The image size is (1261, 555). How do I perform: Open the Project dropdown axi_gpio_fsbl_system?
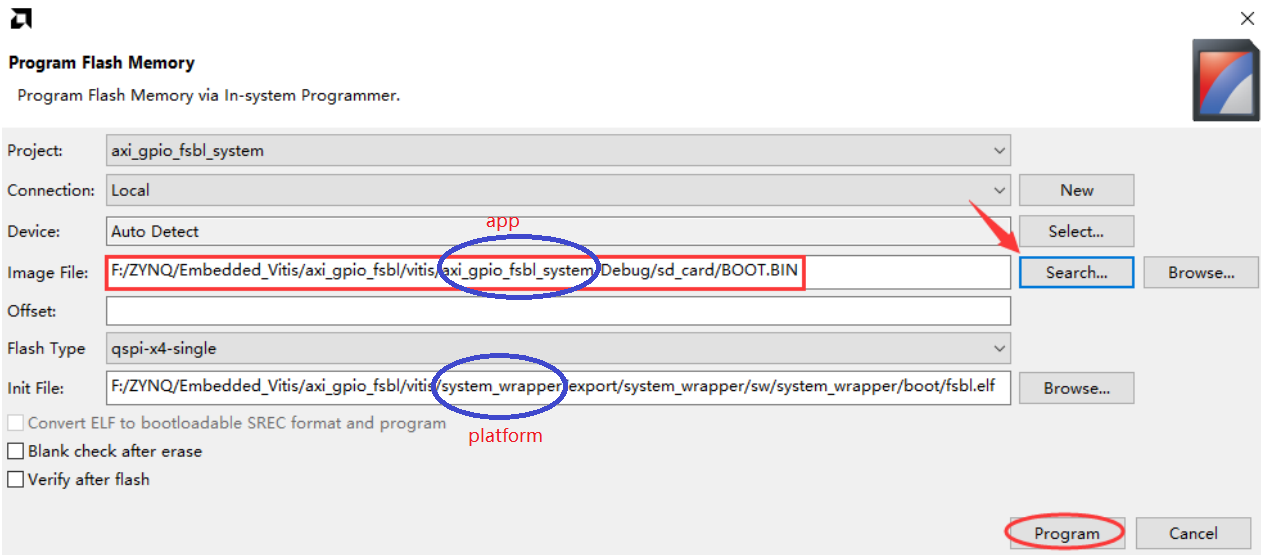558,151
